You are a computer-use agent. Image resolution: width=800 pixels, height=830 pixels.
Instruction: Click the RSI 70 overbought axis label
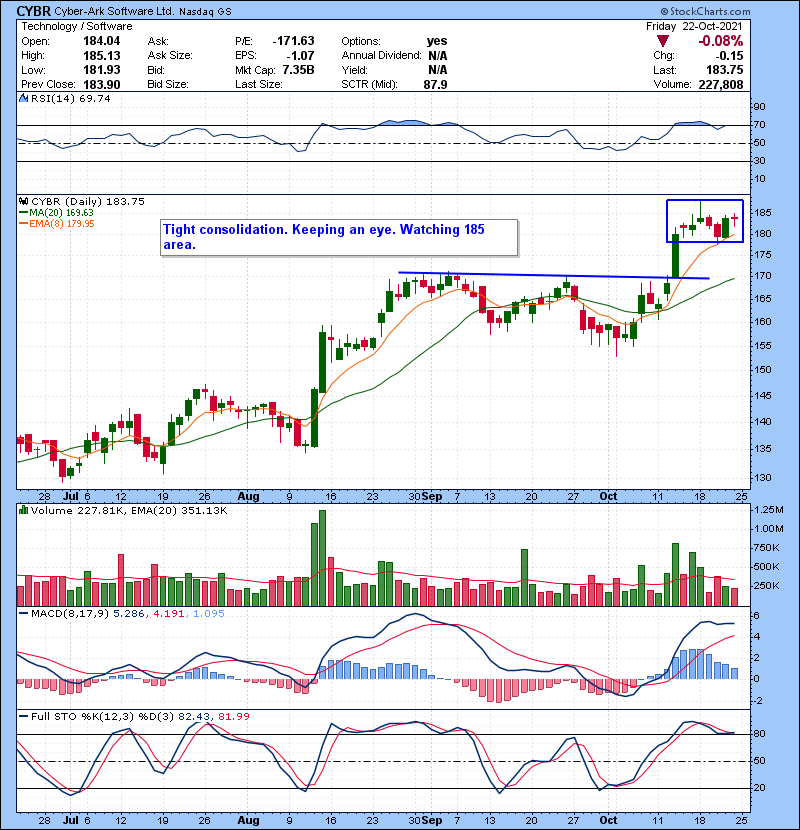point(760,125)
